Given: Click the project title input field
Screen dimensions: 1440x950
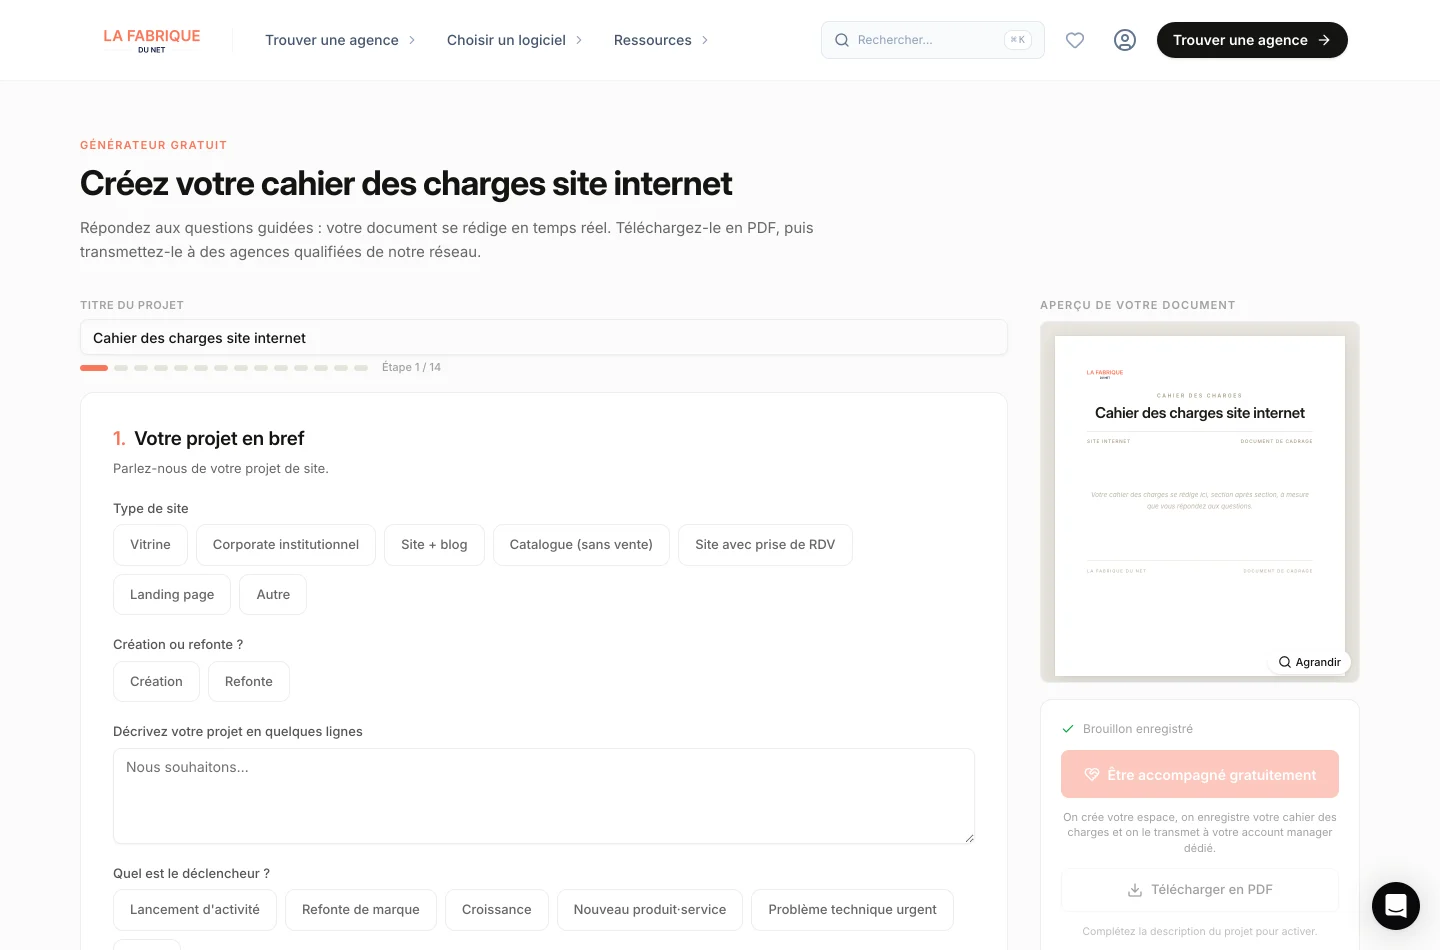Looking at the screenshot, I should tap(544, 338).
